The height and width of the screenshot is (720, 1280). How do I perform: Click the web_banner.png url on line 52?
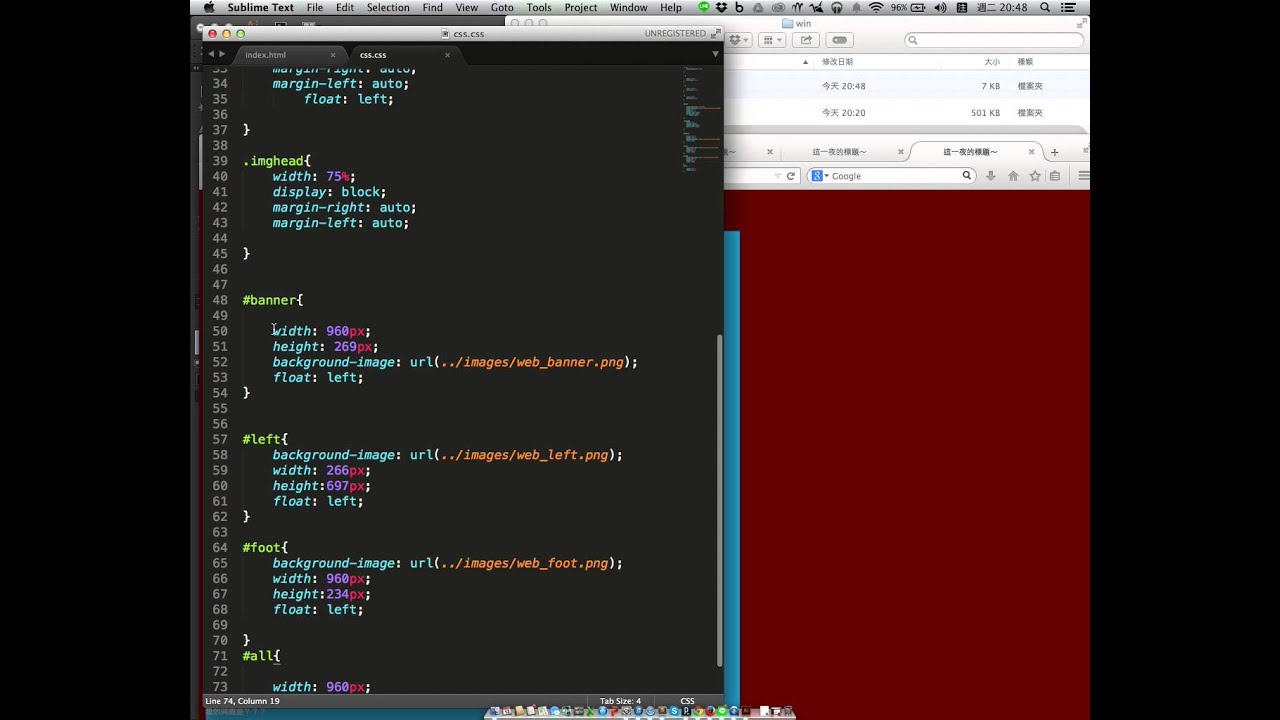(532, 362)
